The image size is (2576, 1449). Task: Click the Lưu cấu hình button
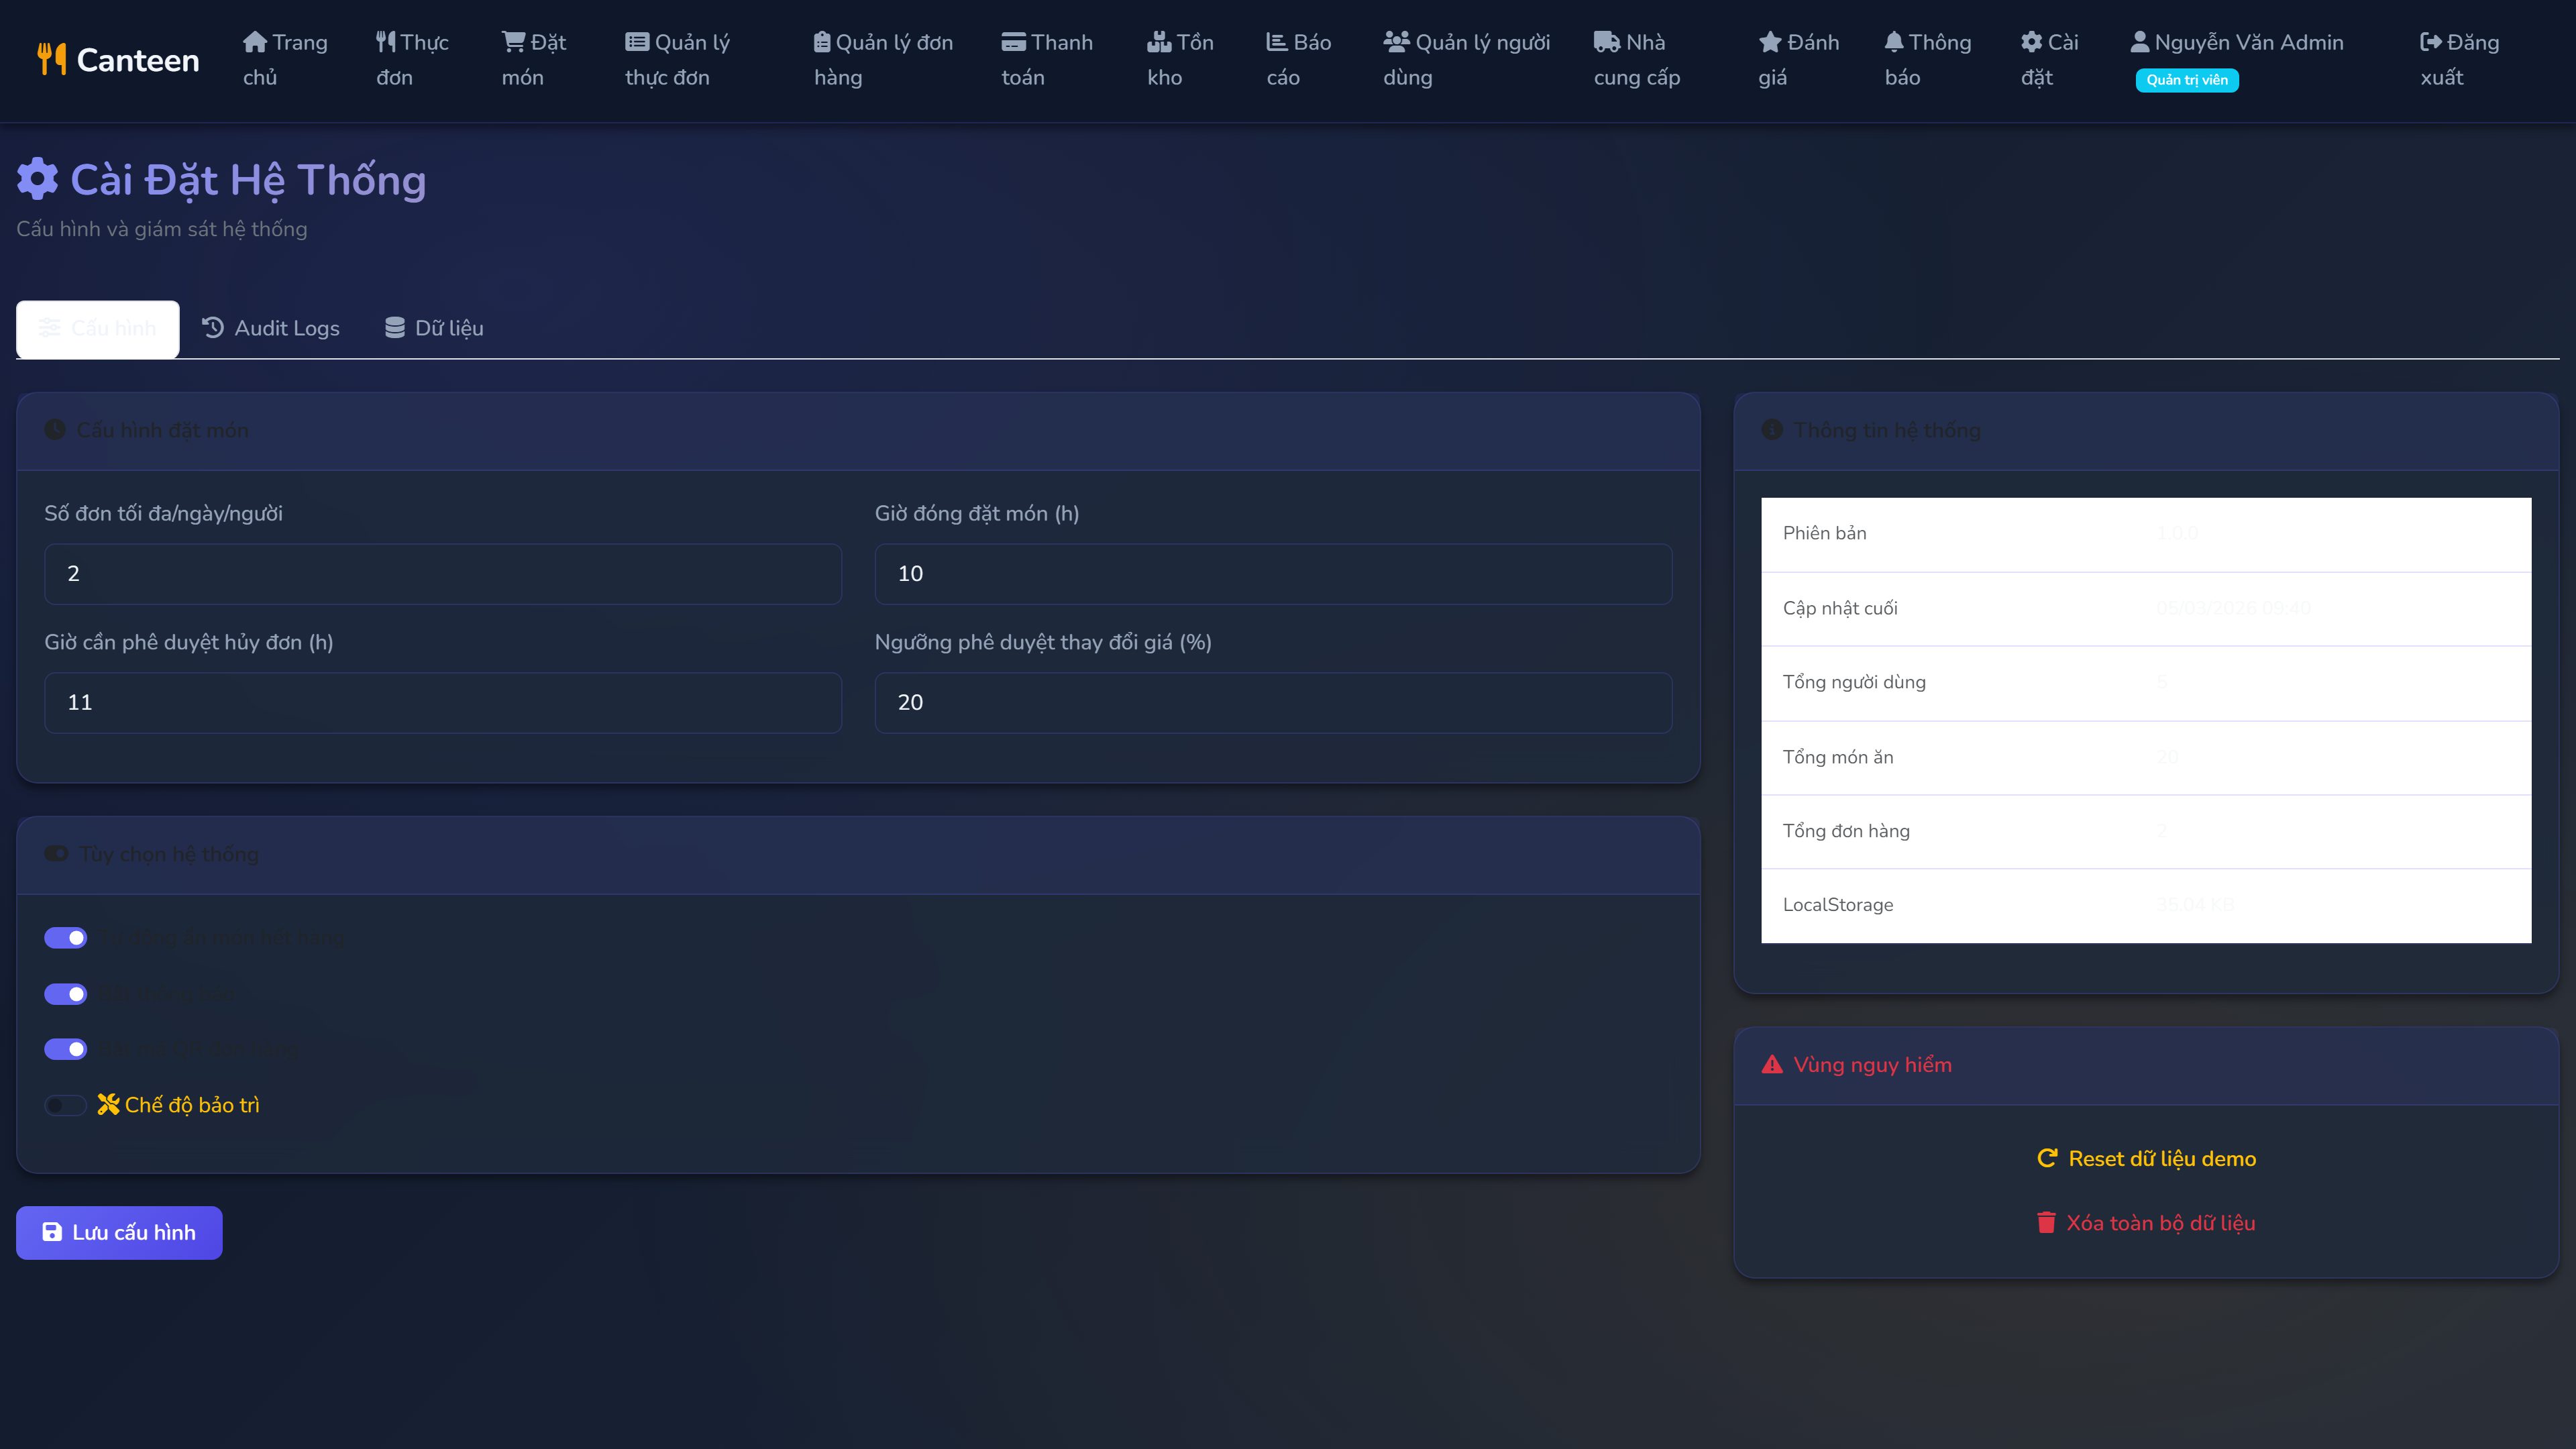pyautogui.click(x=119, y=1232)
